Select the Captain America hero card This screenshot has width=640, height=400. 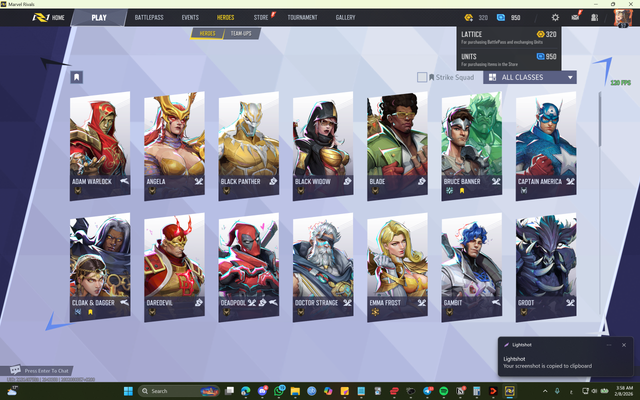tap(546, 146)
